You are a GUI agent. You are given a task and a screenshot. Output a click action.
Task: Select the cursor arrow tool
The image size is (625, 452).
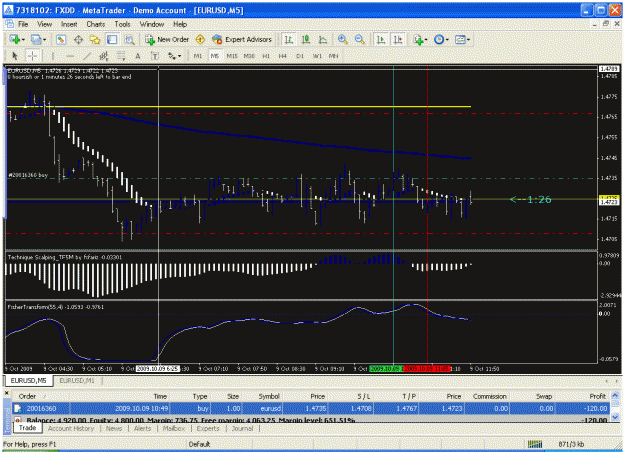pyautogui.click(x=15, y=56)
